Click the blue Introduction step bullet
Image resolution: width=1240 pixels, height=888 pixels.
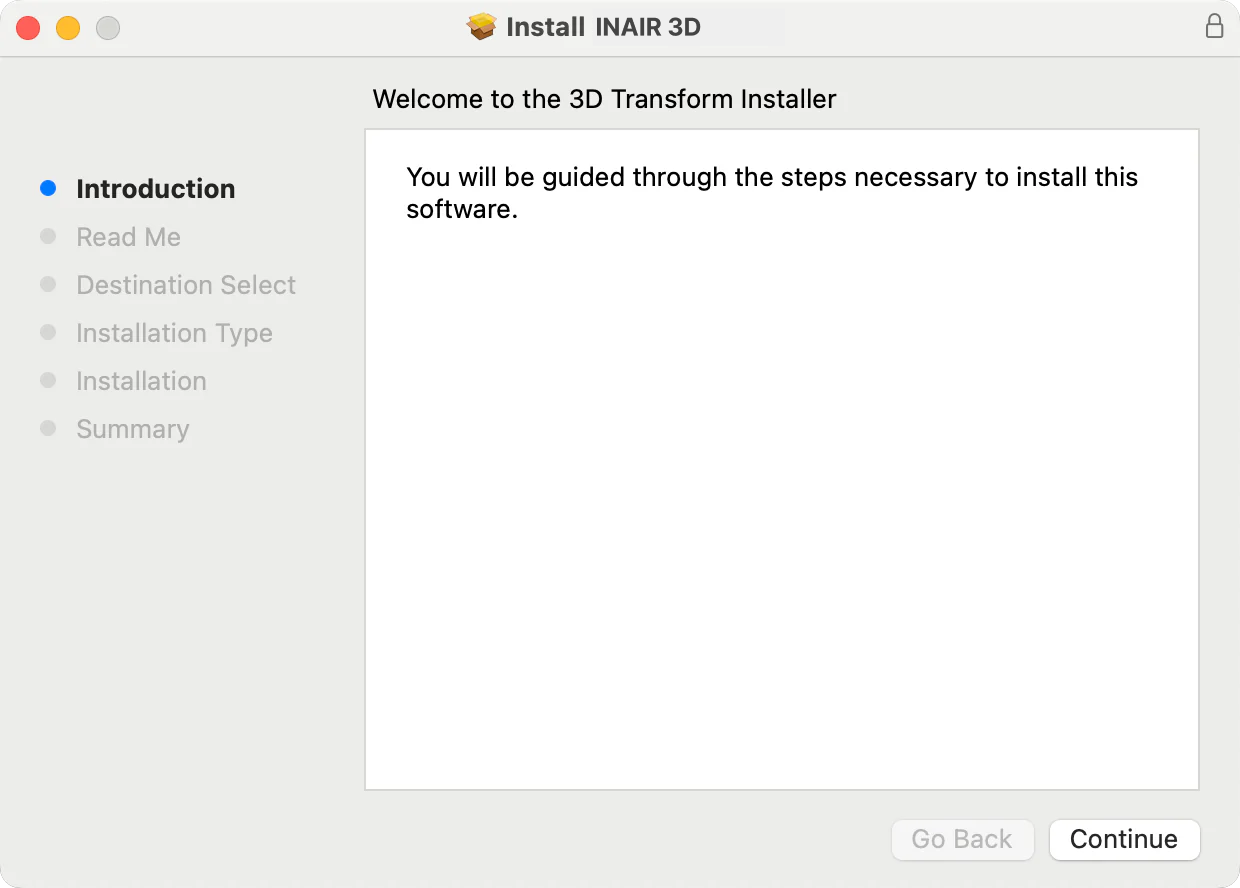(48, 188)
